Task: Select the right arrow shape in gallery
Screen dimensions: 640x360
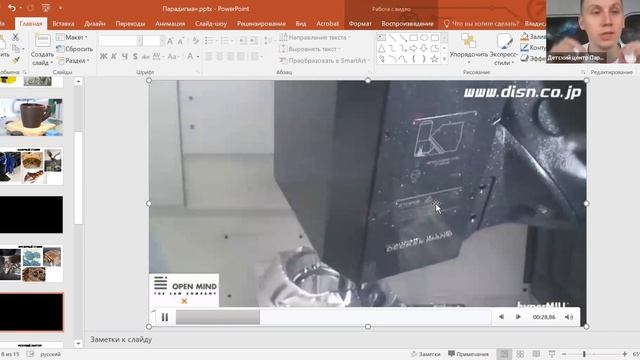Action: point(413,49)
